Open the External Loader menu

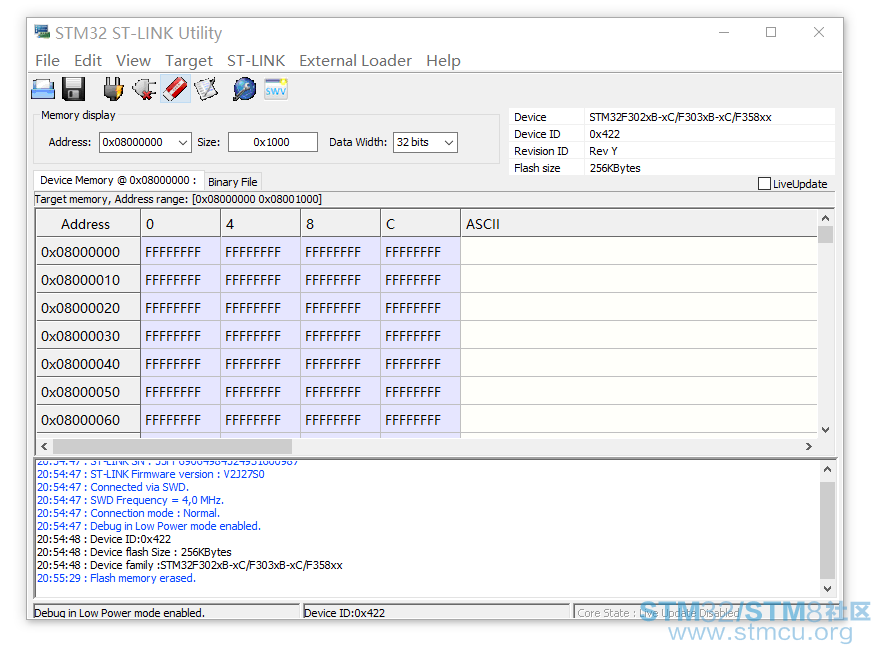click(355, 60)
